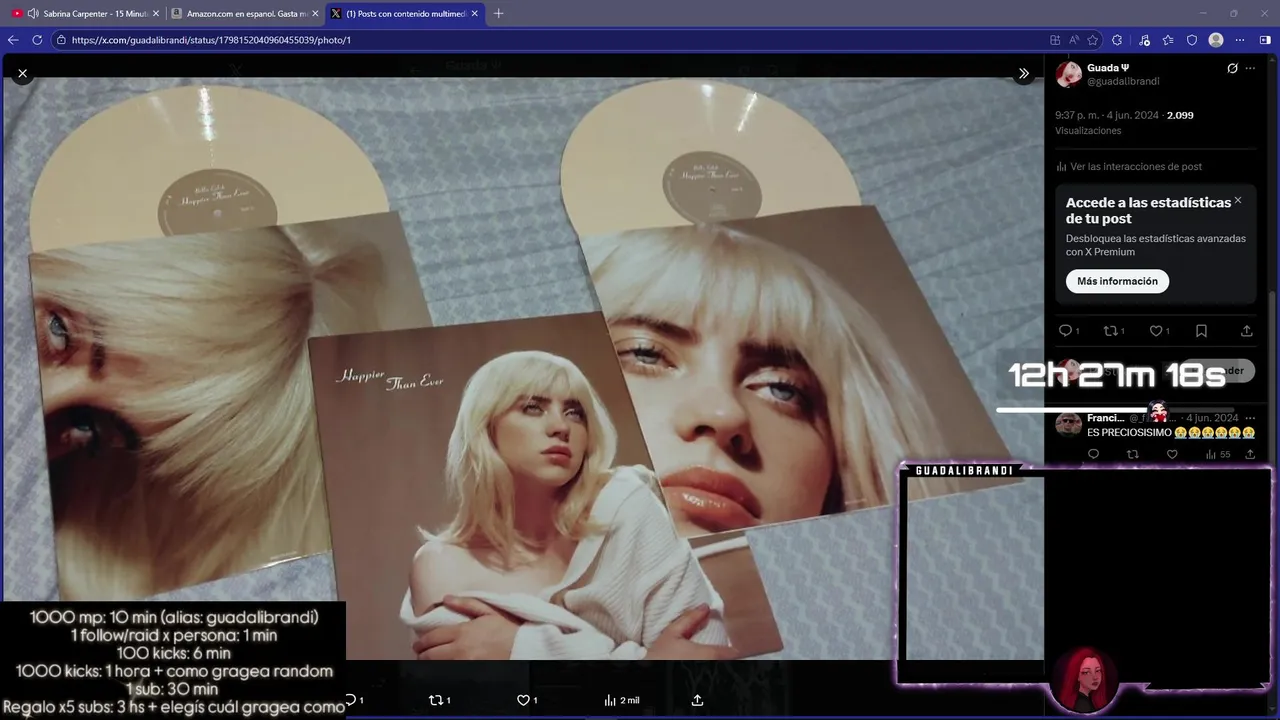The height and width of the screenshot is (720, 1280).
Task: Click the URL address bar
Action: [x=550, y=40]
